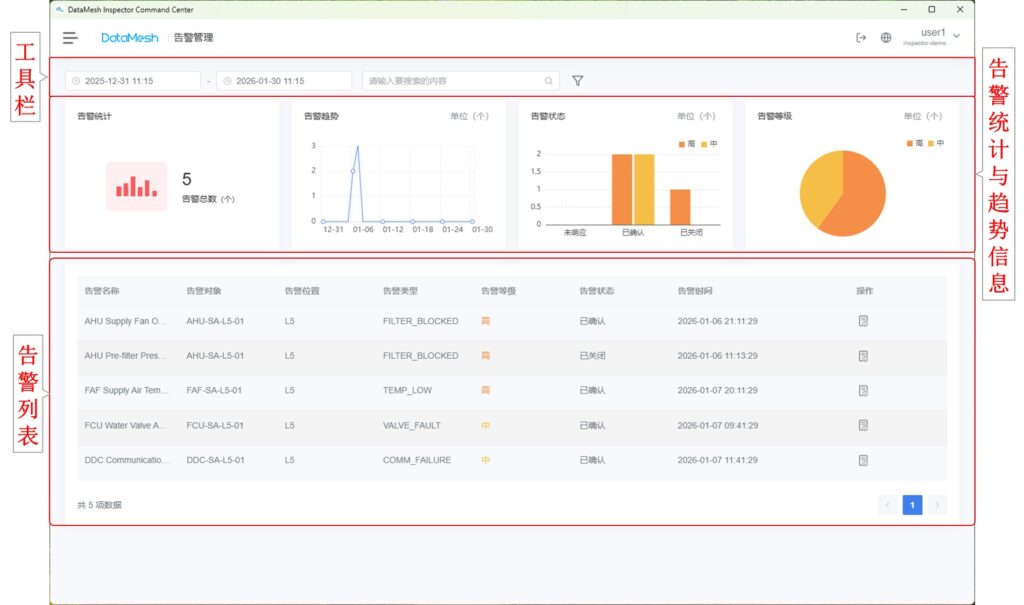1024x605 pixels.
Task: Toggle the 高 legend in 告警等级 chart
Action: click(913, 144)
